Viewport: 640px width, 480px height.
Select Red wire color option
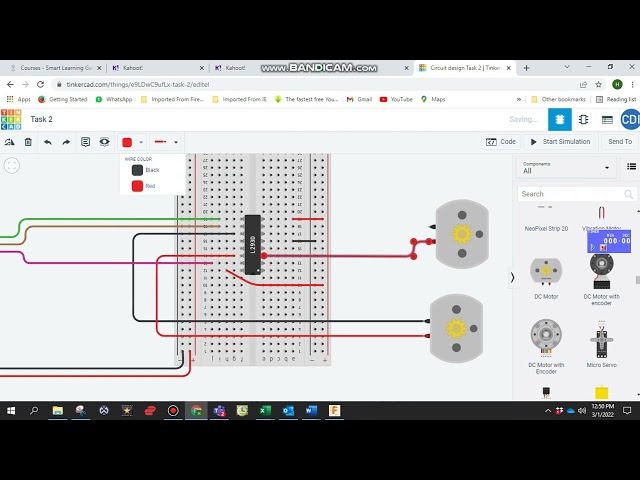click(144, 186)
